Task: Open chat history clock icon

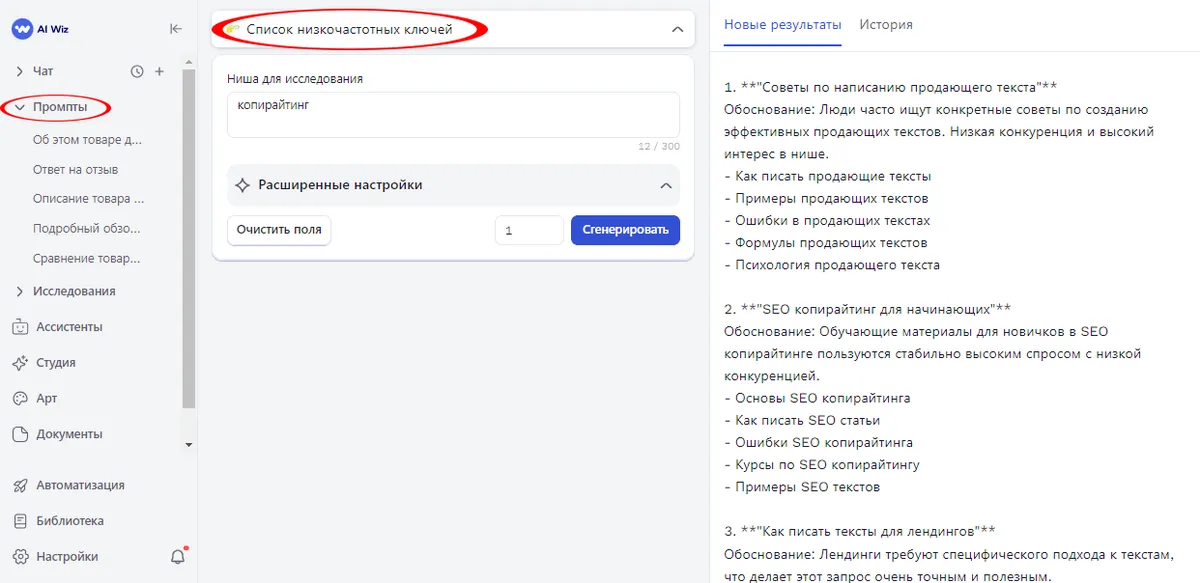Action: (138, 71)
